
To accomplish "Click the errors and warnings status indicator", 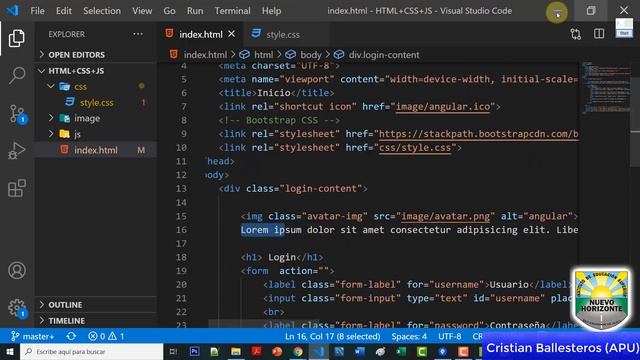I will [x=106, y=336].
